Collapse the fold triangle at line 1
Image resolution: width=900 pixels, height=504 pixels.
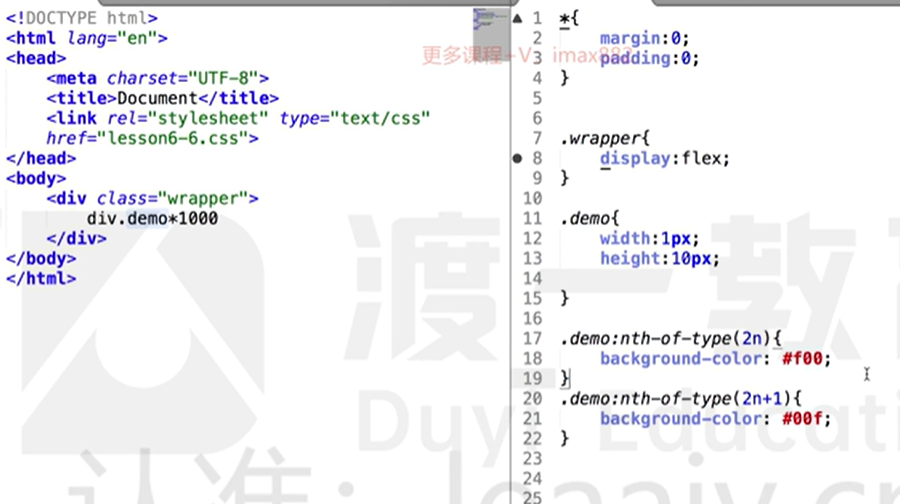coord(517,19)
